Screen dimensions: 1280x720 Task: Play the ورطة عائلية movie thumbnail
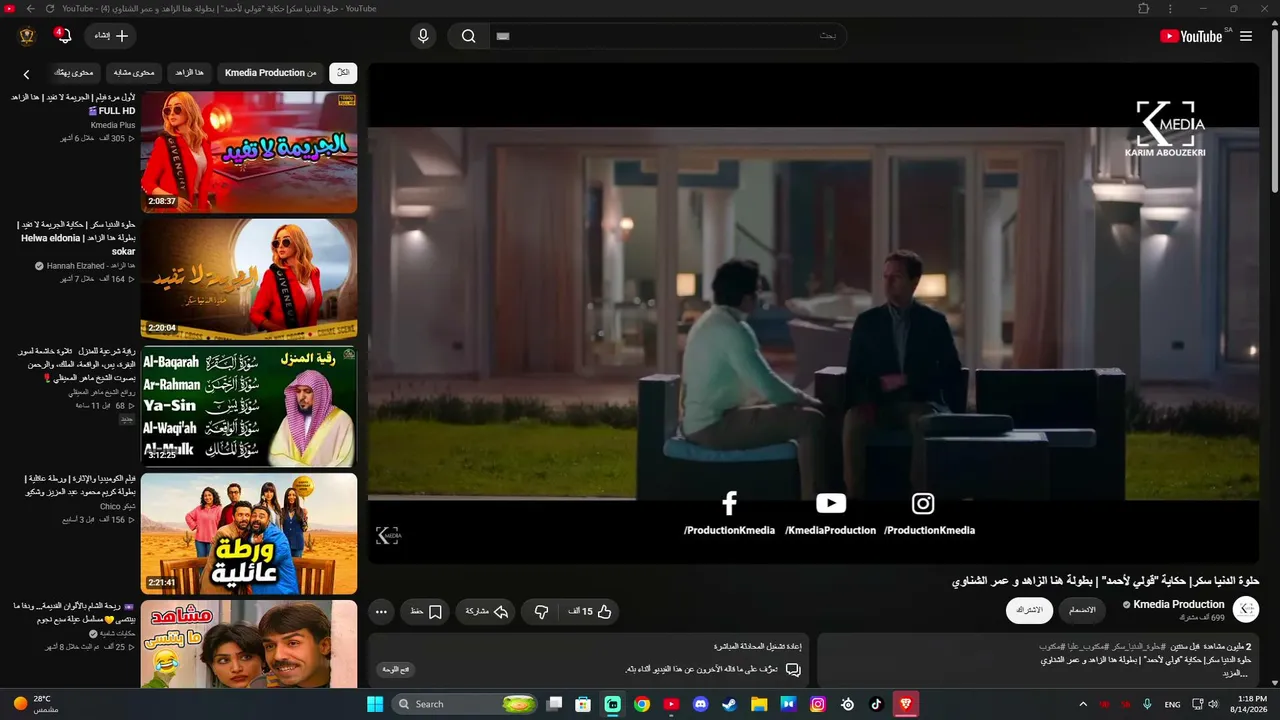coord(249,533)
